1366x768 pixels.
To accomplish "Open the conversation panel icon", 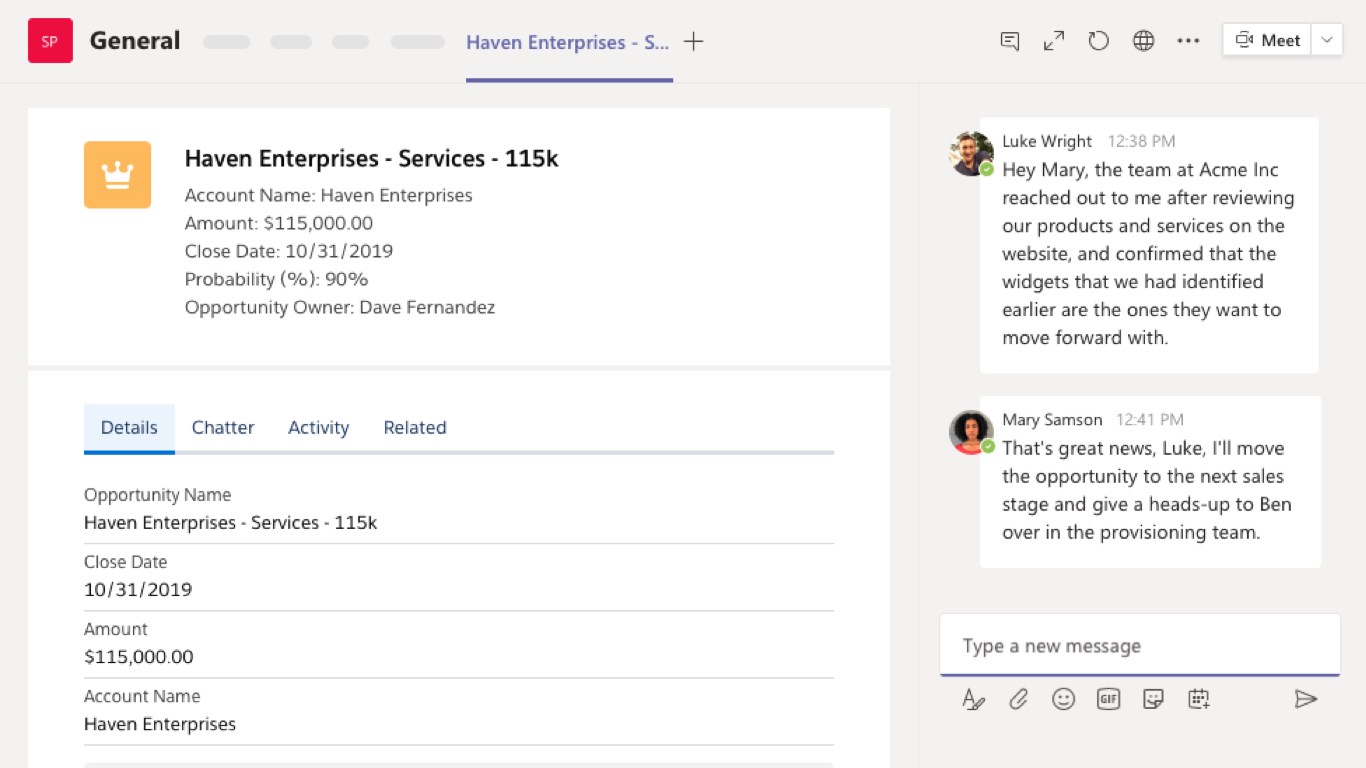I will coord(1009,40).
